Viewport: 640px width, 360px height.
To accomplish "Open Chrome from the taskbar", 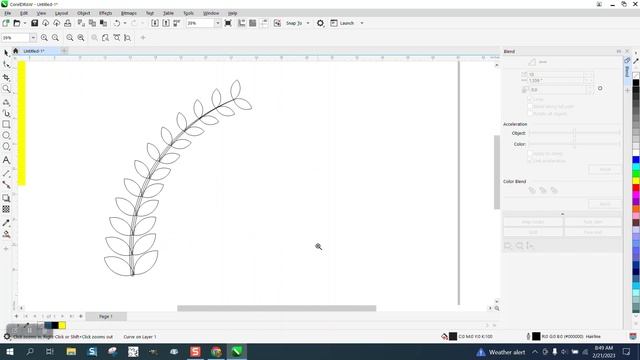I will pos(216,352).
